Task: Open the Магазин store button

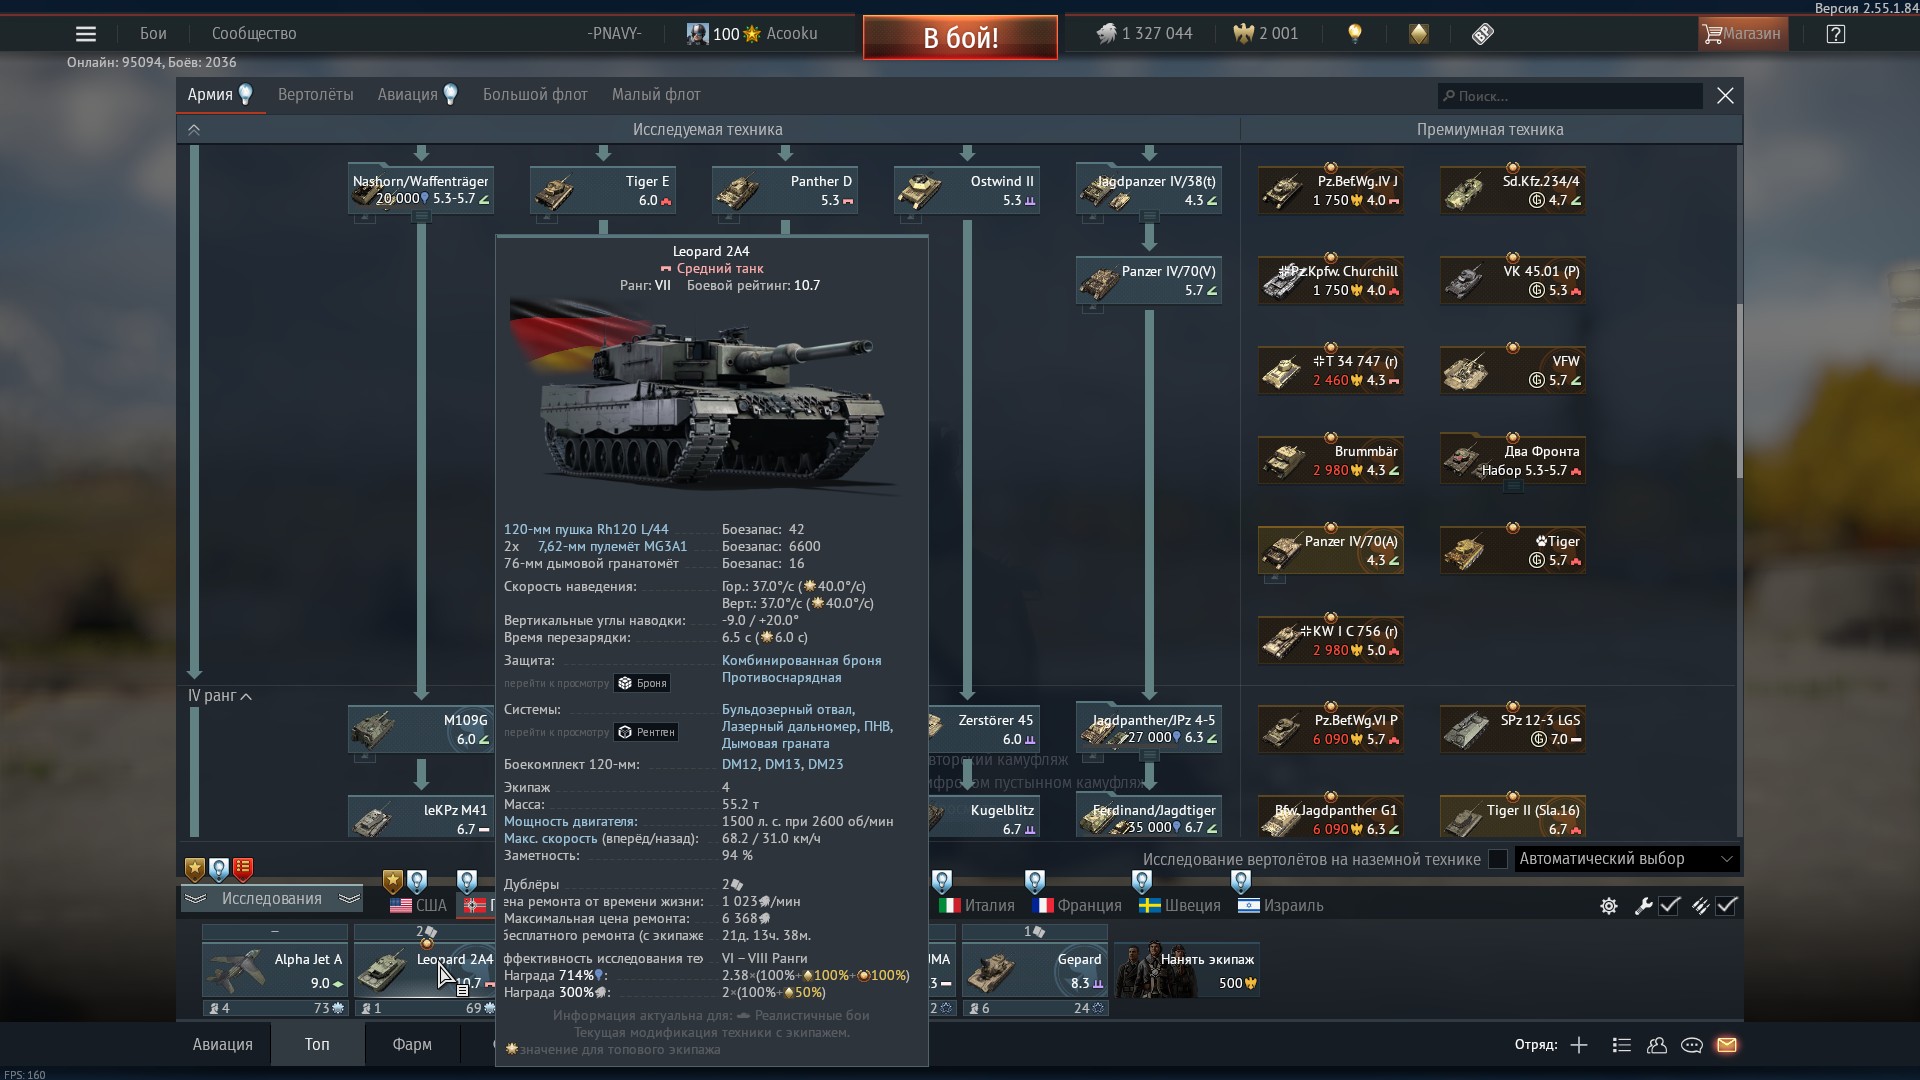Action: point(1743,34)
